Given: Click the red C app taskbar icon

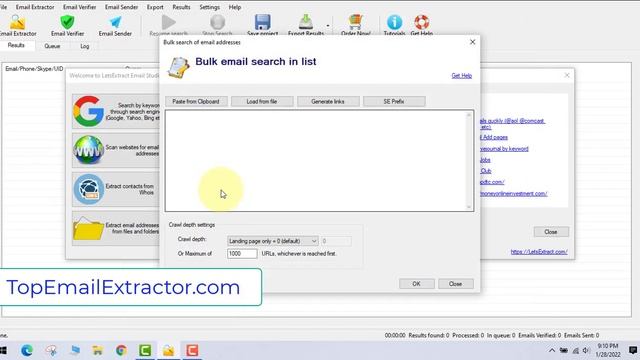Looking at the screenshot, I should [x=192, y=350].
